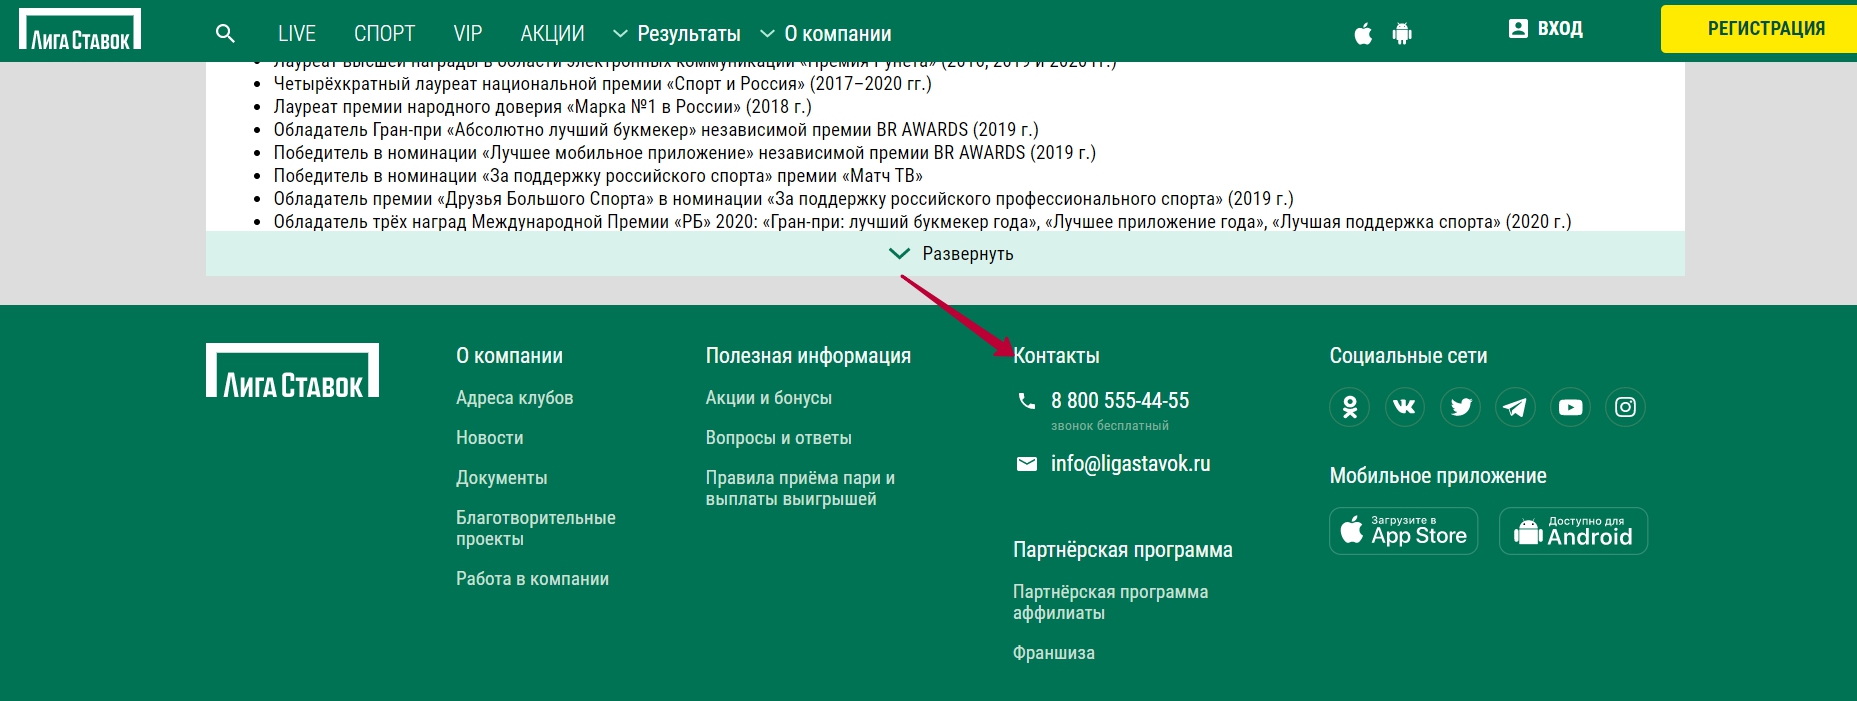Download from the App Store badge

click(1404, 531)
